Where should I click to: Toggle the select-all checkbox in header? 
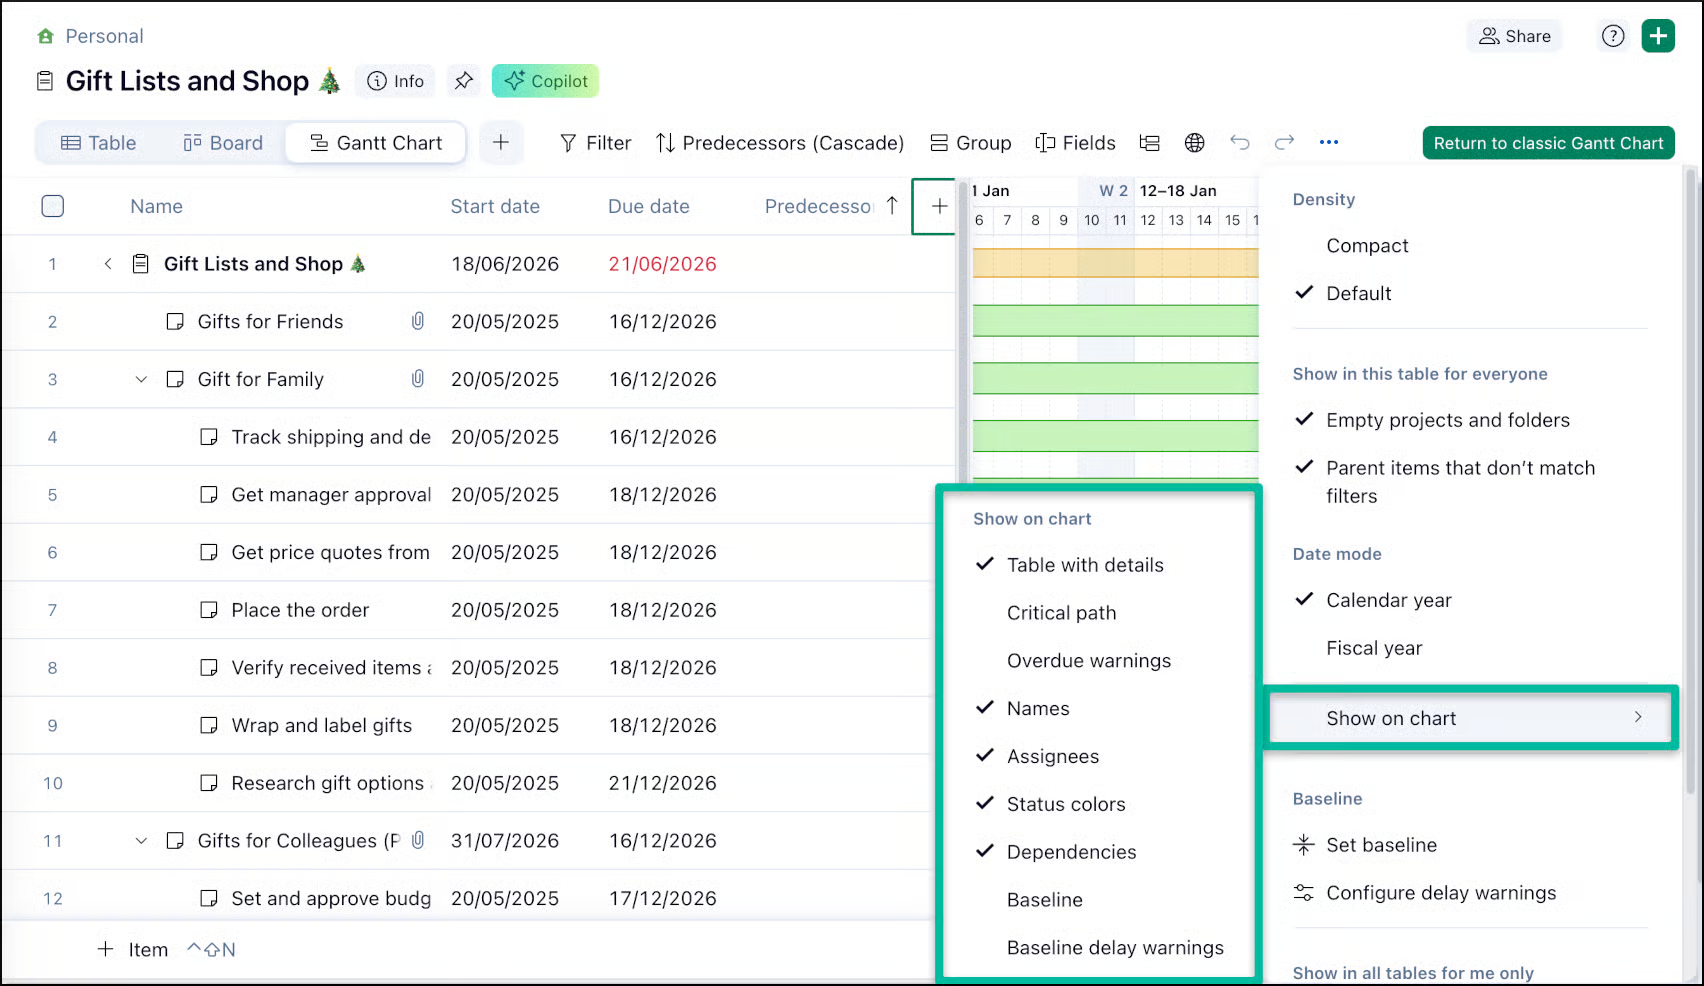(53, 206)
